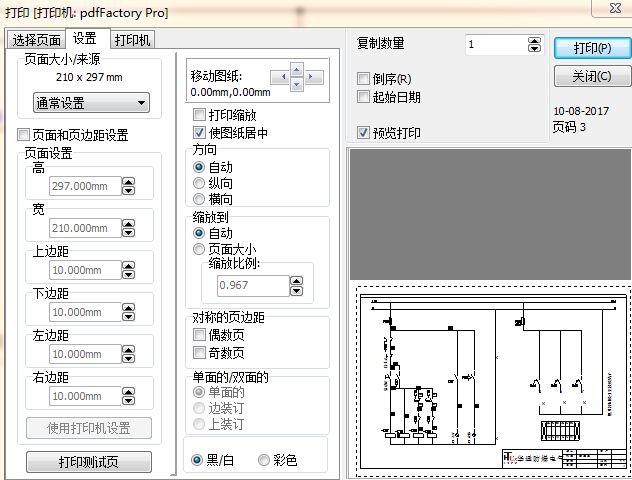
Task: Switch to the 选择页面 tab
Action: [37, 40]
